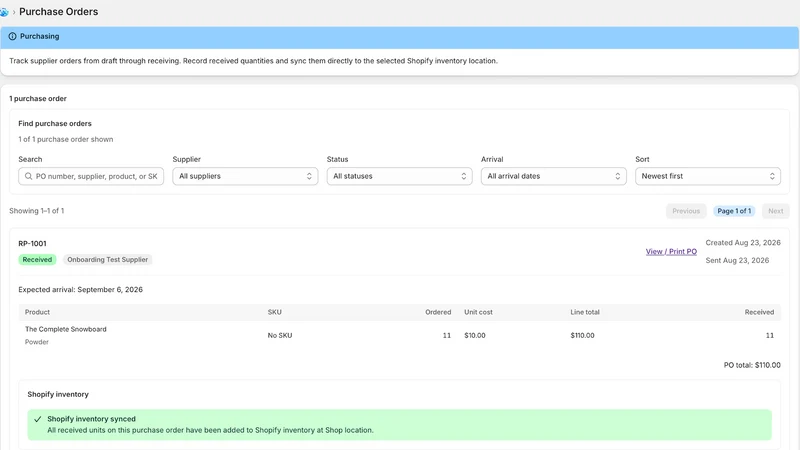Viewport: 800px width, 450px height.
Task: Open the All suppliers dropdown
Action: pyautogui.click(x=245, y=176)
